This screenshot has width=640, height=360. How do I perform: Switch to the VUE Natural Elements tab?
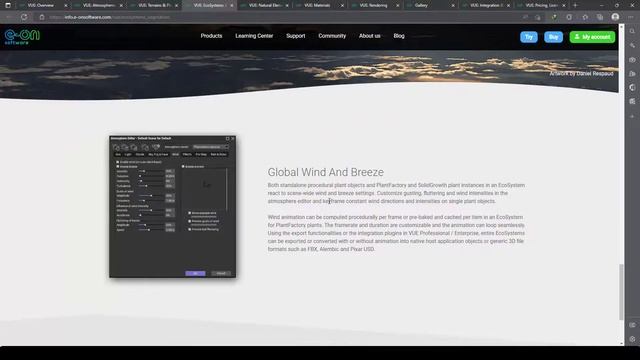(264, 6)
